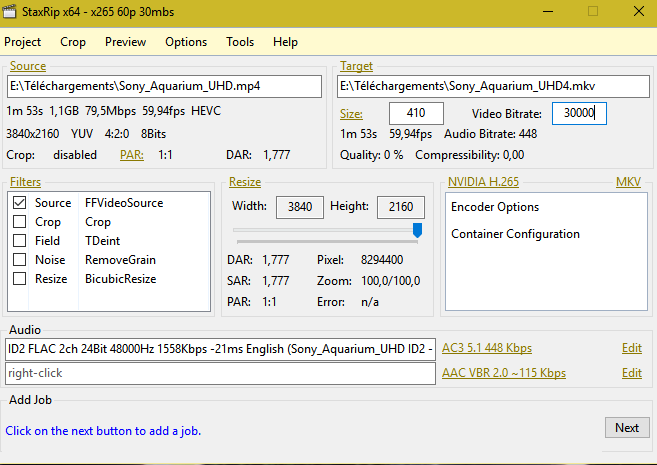Click the Zoom value 100,0/100,0
The image size is (657, 465).
[391, 281]
